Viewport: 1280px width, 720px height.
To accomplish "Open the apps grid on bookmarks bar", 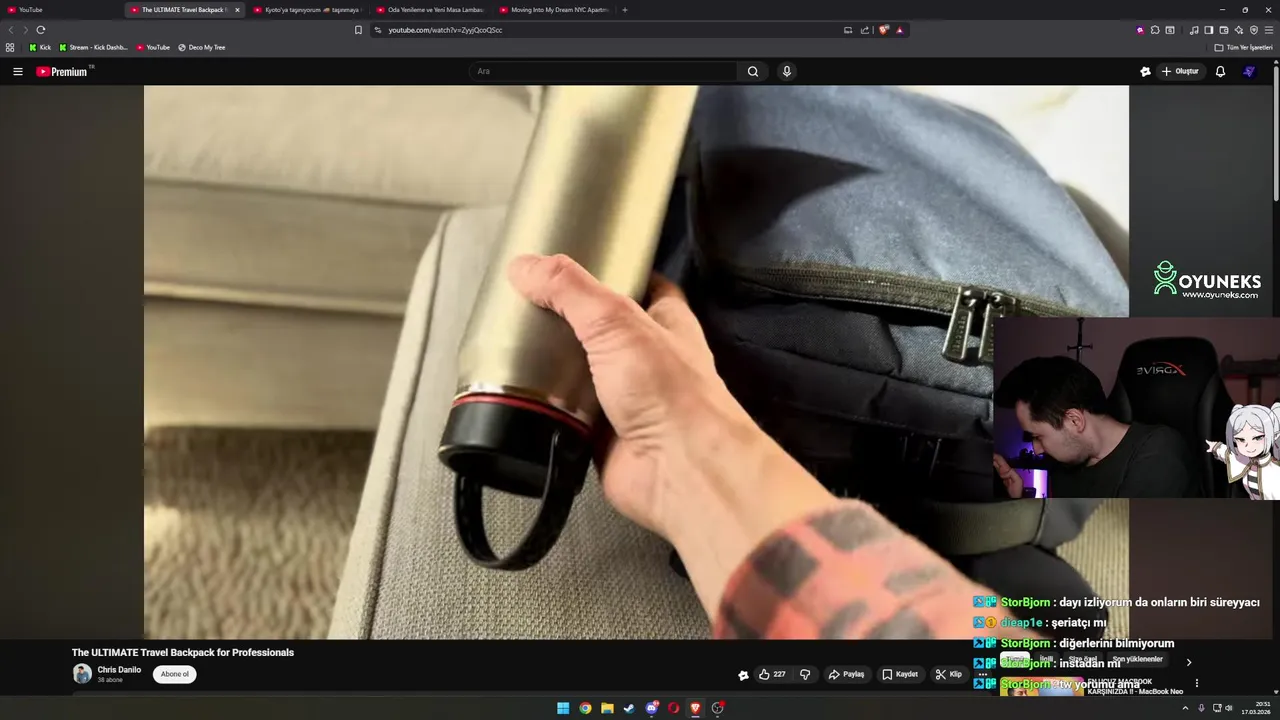I will click(x=10, y=47).
